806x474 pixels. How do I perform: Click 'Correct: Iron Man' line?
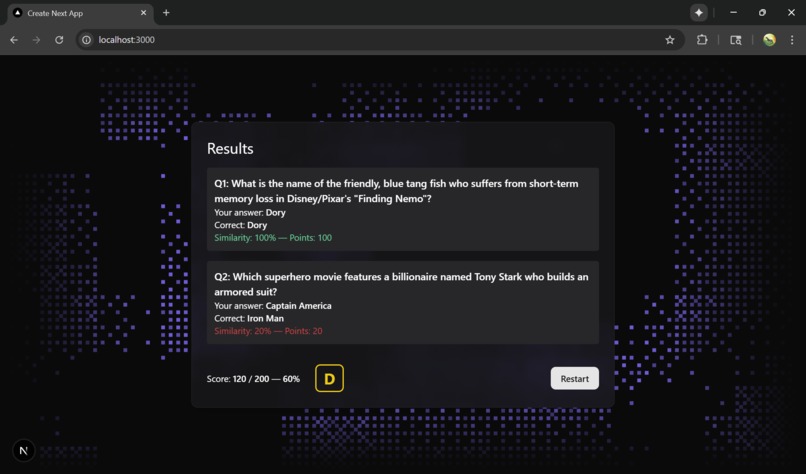click(249, 318)
